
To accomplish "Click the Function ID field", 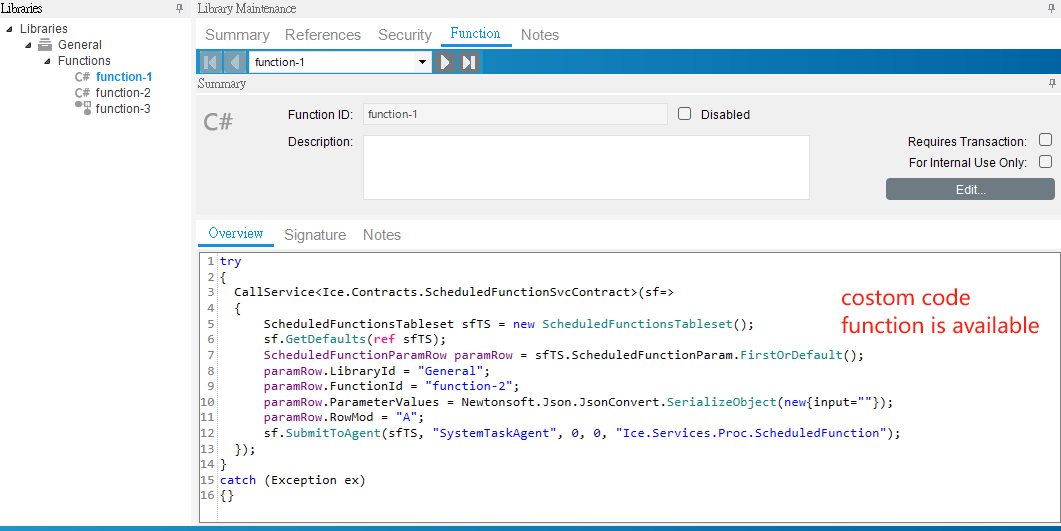I will [x=515, y=114].
